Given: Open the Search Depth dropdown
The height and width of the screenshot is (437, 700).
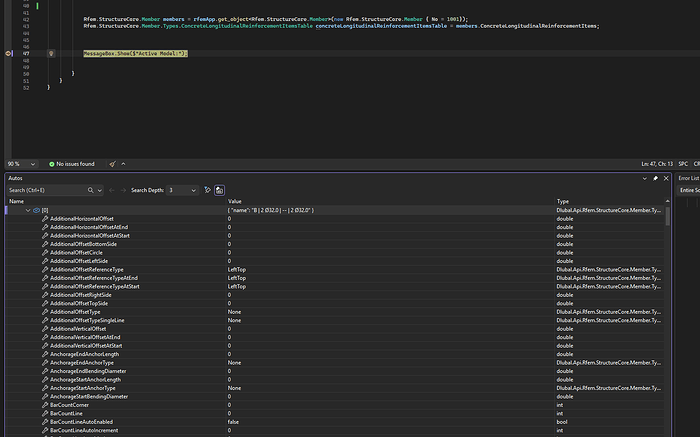Looking at the screenshot, I should click(192, 190).
